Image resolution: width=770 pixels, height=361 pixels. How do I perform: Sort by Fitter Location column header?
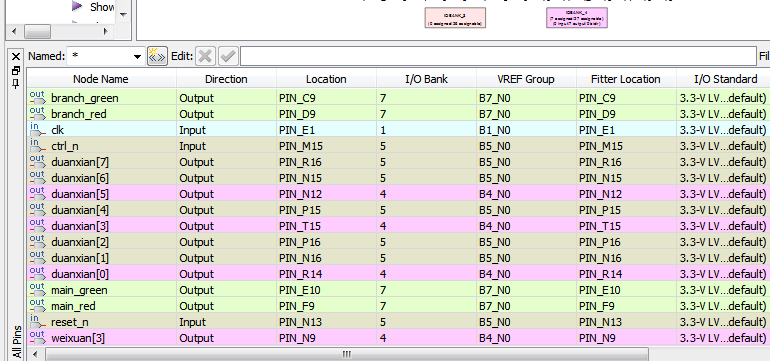coord(626,79)
